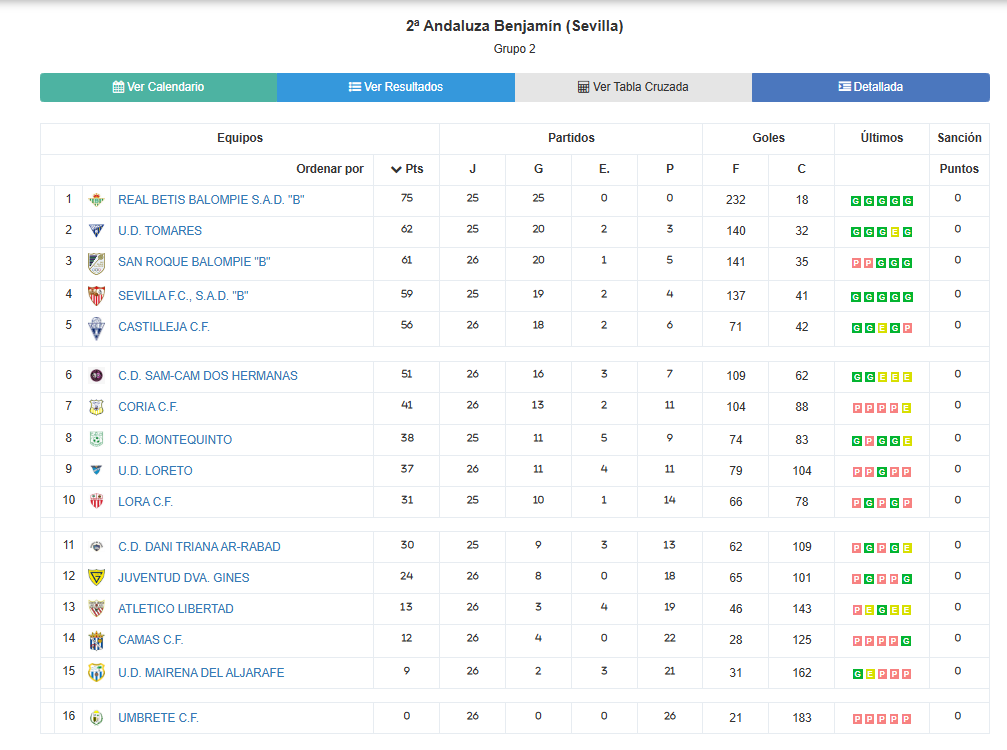This screenshot has width=1007, height=750.
Task: Open LORA C.F. team link
Action: tap(145, 501)
